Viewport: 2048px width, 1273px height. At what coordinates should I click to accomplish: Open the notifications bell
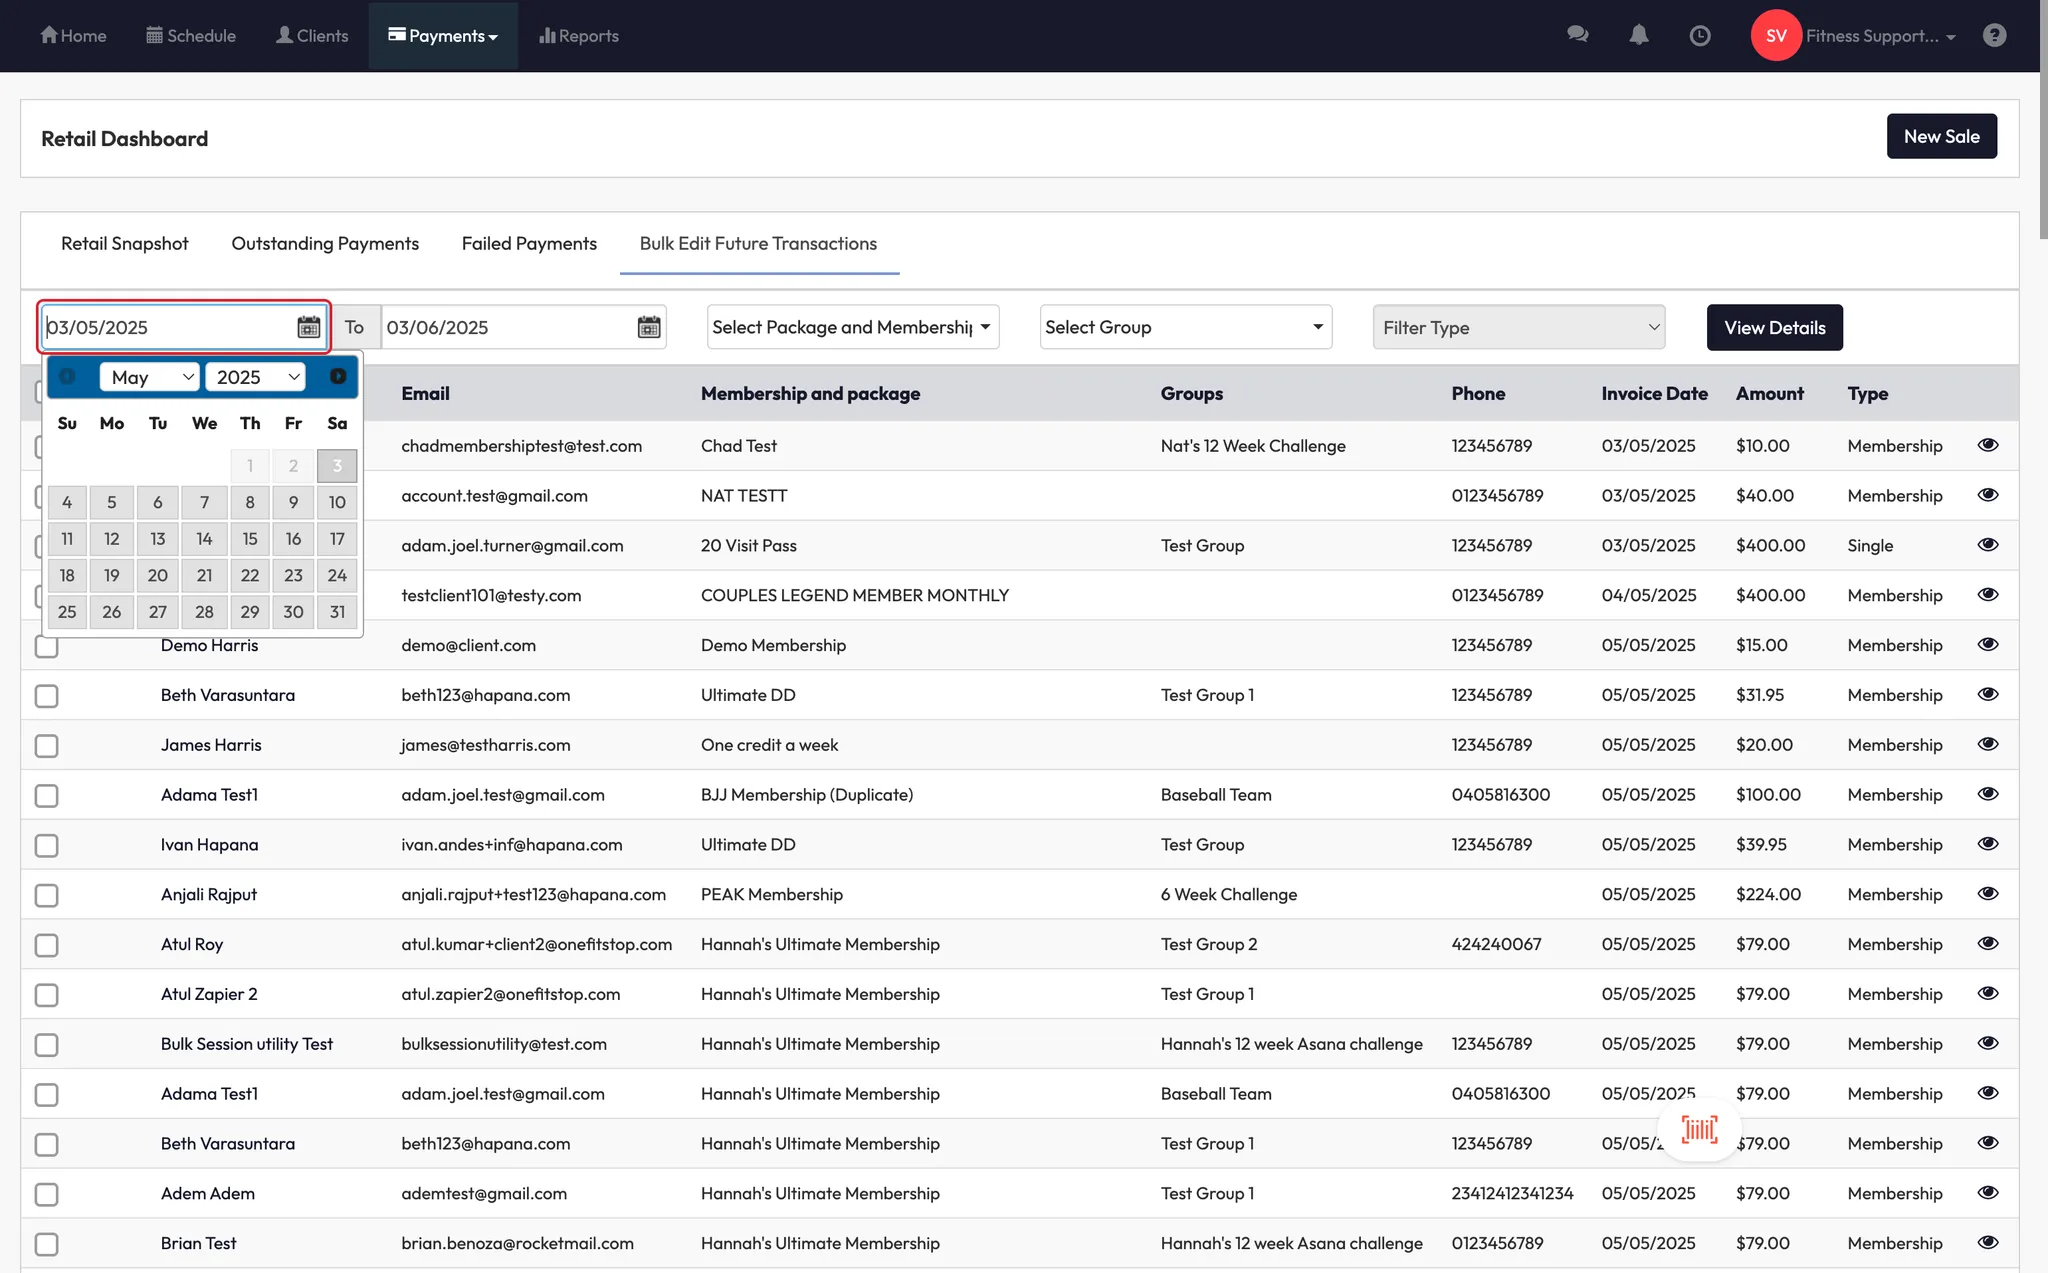click(x=1638, y=35)
